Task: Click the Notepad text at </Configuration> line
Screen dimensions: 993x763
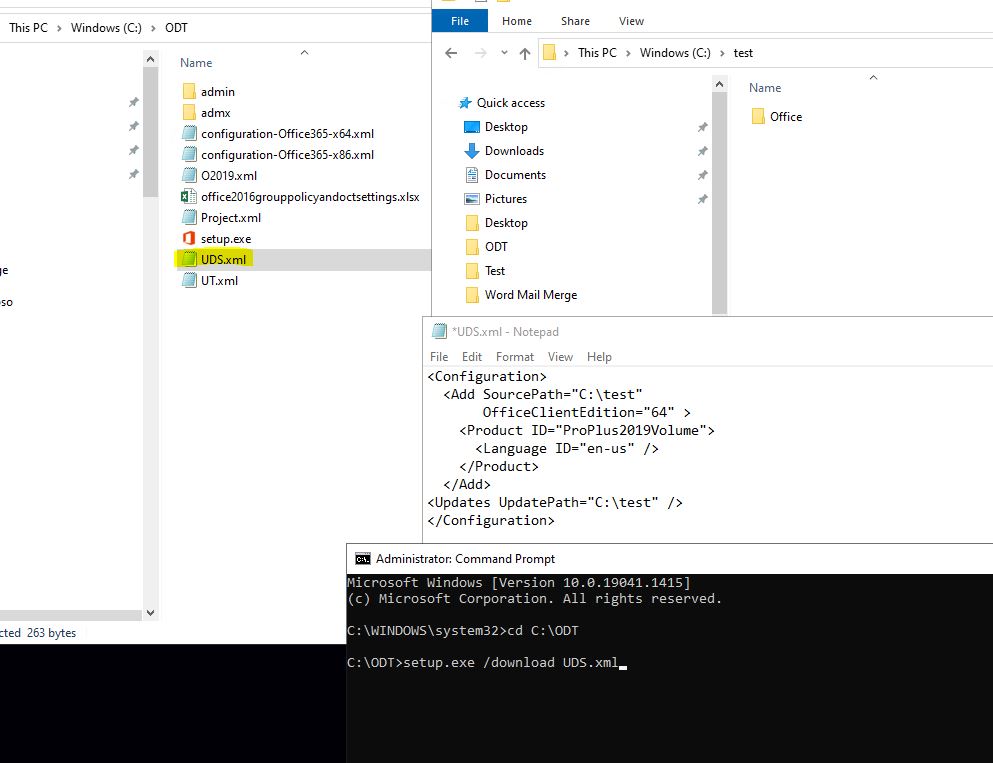Action: 491,520
